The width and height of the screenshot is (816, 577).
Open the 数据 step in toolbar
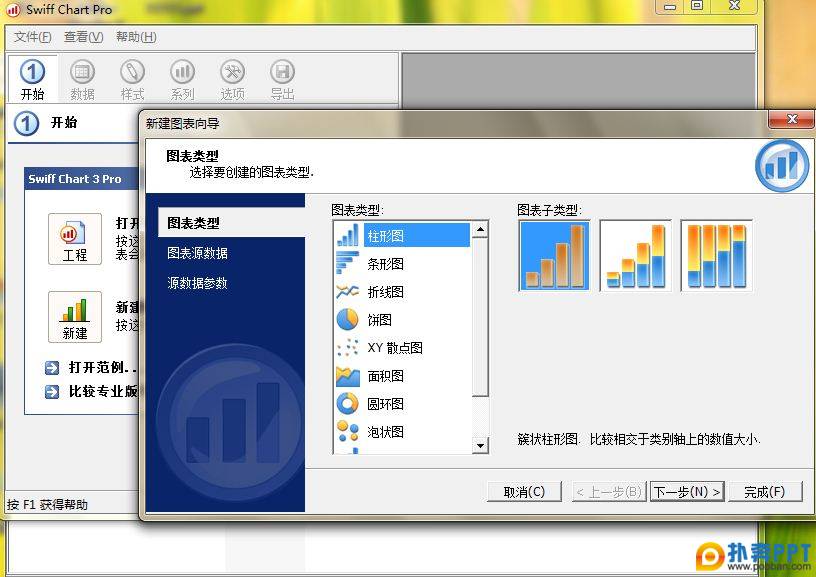pyautogui.click(x=82, y=72)
